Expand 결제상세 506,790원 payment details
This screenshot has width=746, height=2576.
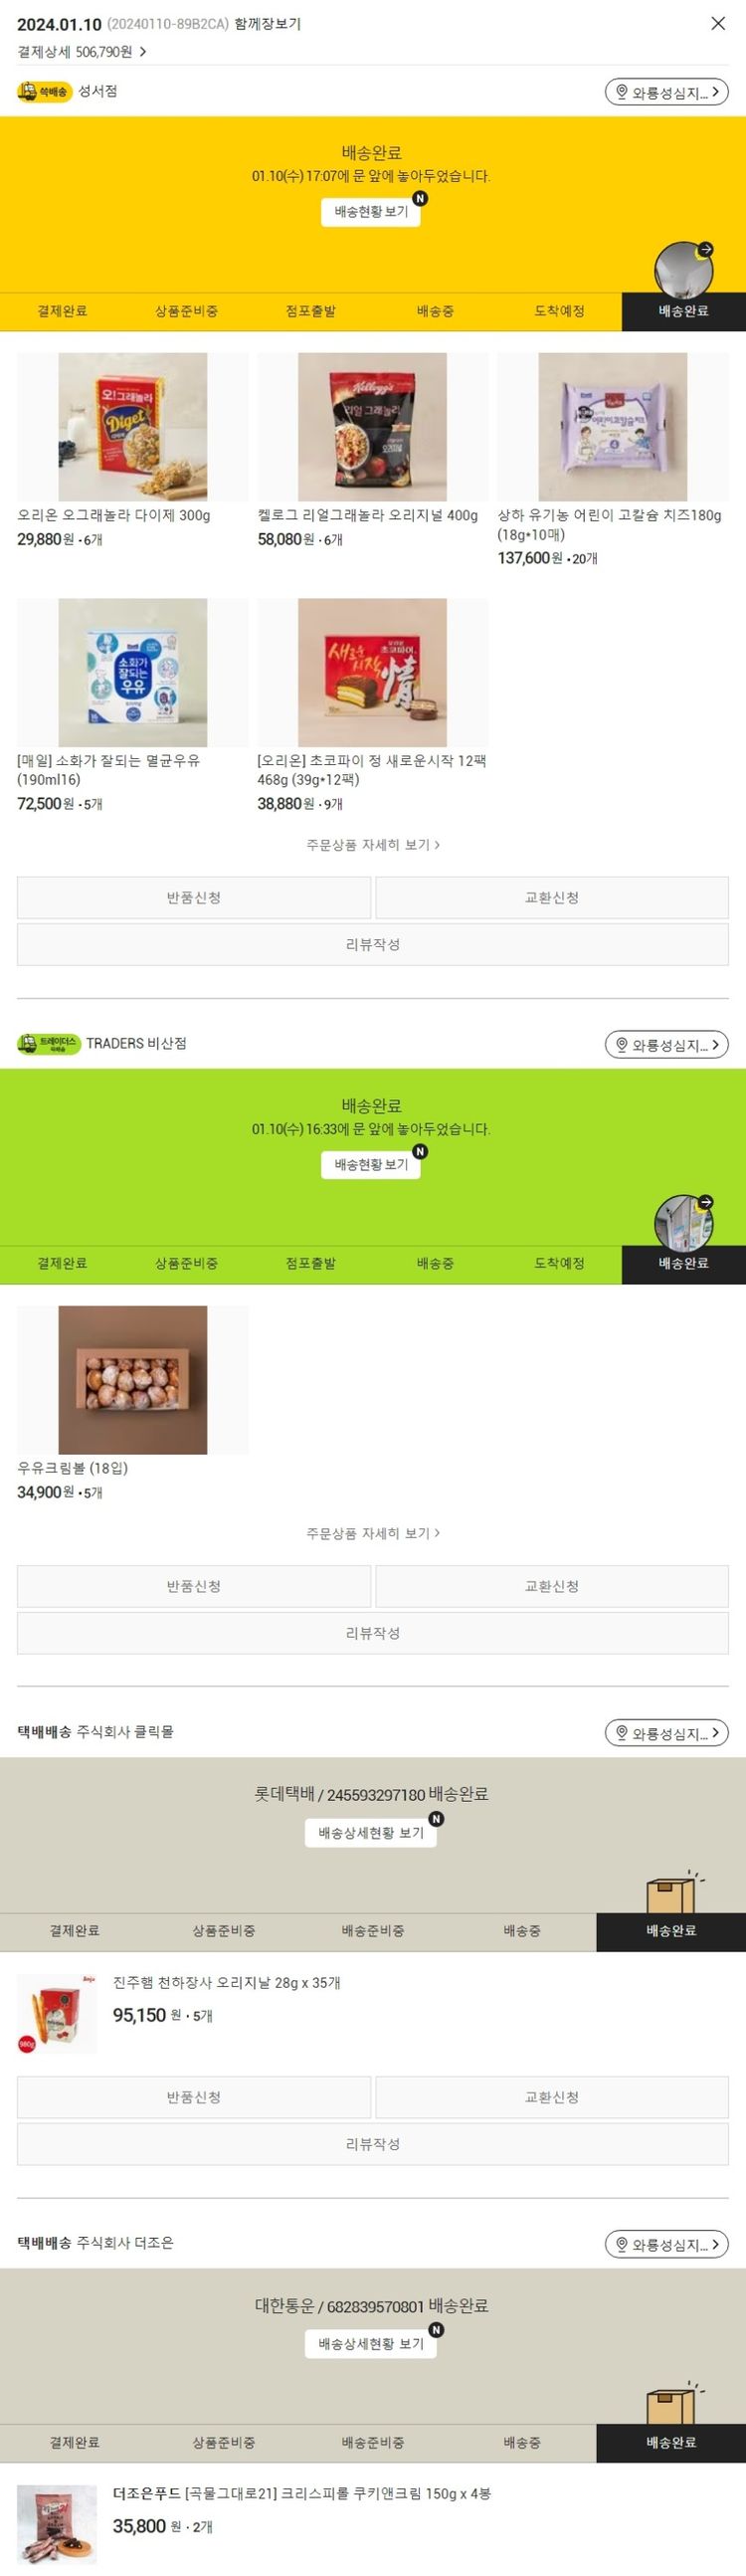pos(82,52)
